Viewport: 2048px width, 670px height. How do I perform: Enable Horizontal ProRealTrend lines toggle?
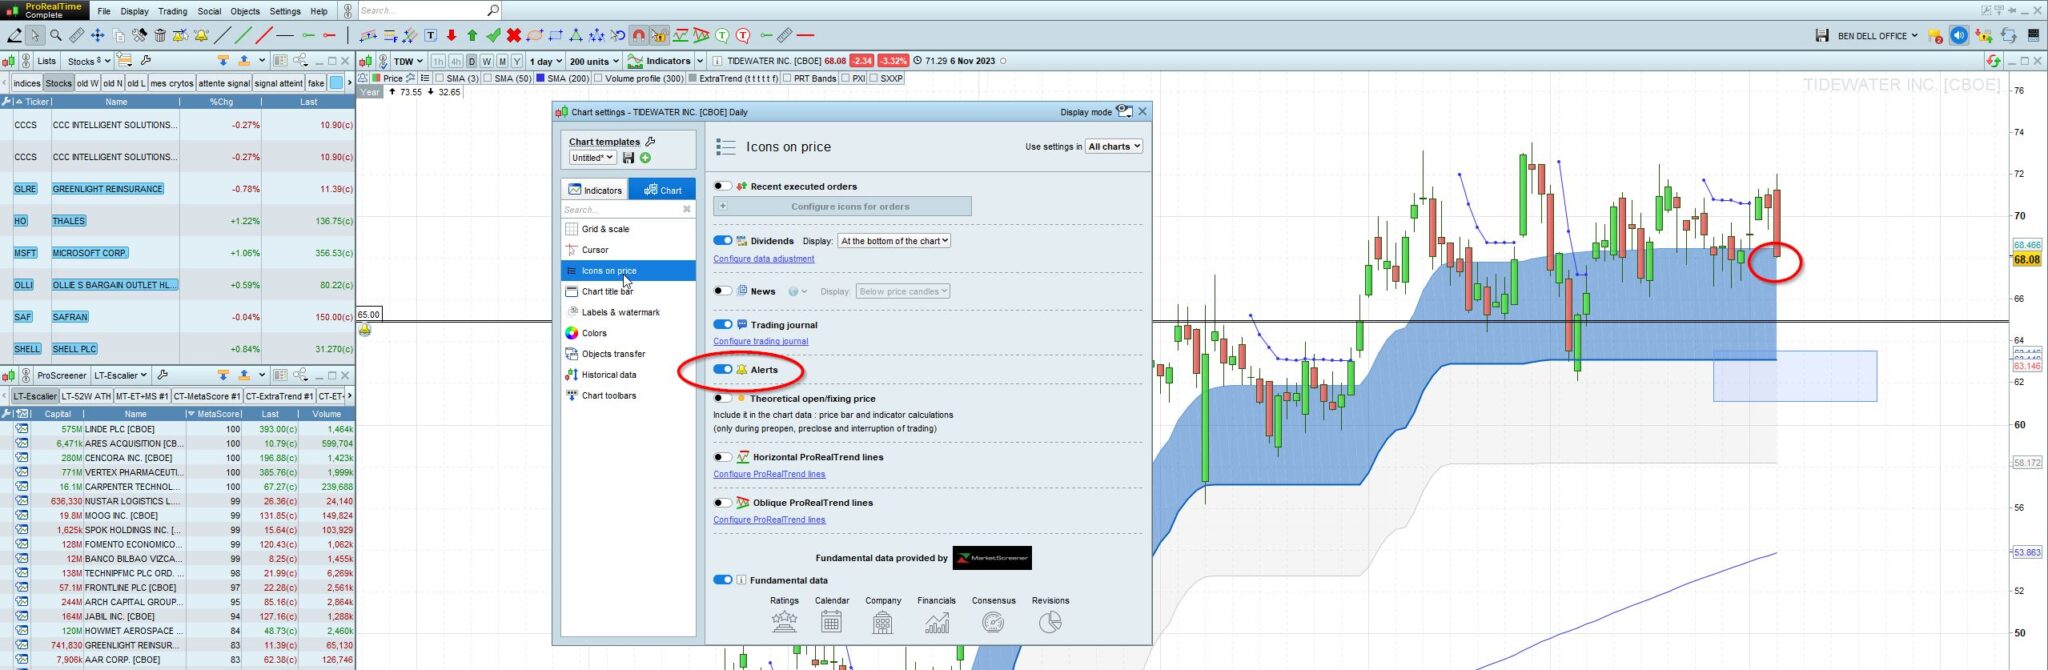coord(722,457)
